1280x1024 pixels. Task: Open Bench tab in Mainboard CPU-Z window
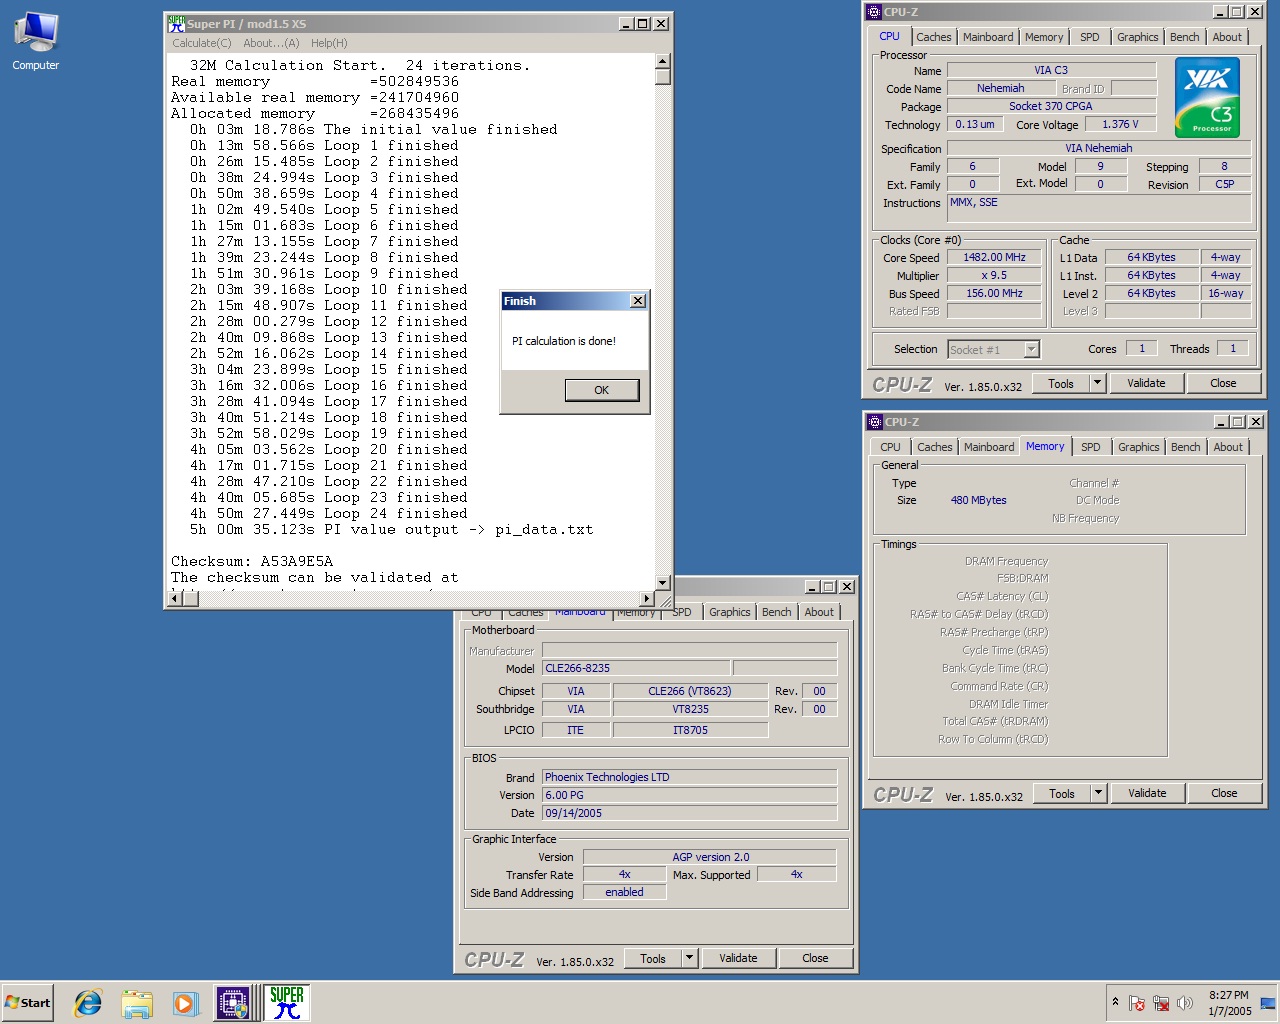777,612
